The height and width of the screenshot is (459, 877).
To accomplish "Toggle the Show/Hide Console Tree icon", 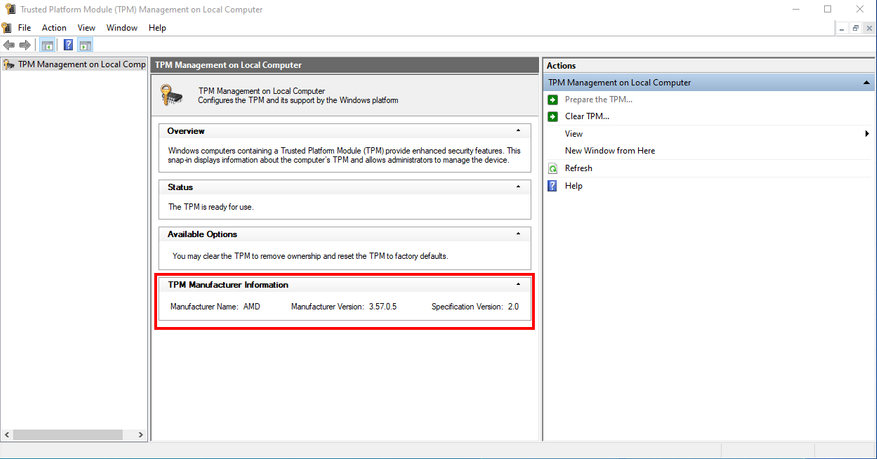I will (47, 45).
